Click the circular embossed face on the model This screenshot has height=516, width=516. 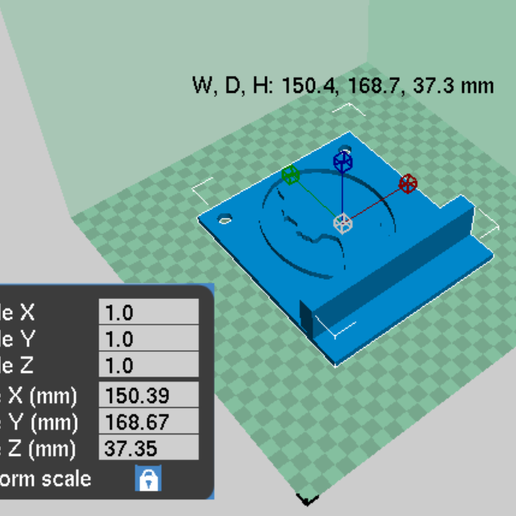point(327,223)
